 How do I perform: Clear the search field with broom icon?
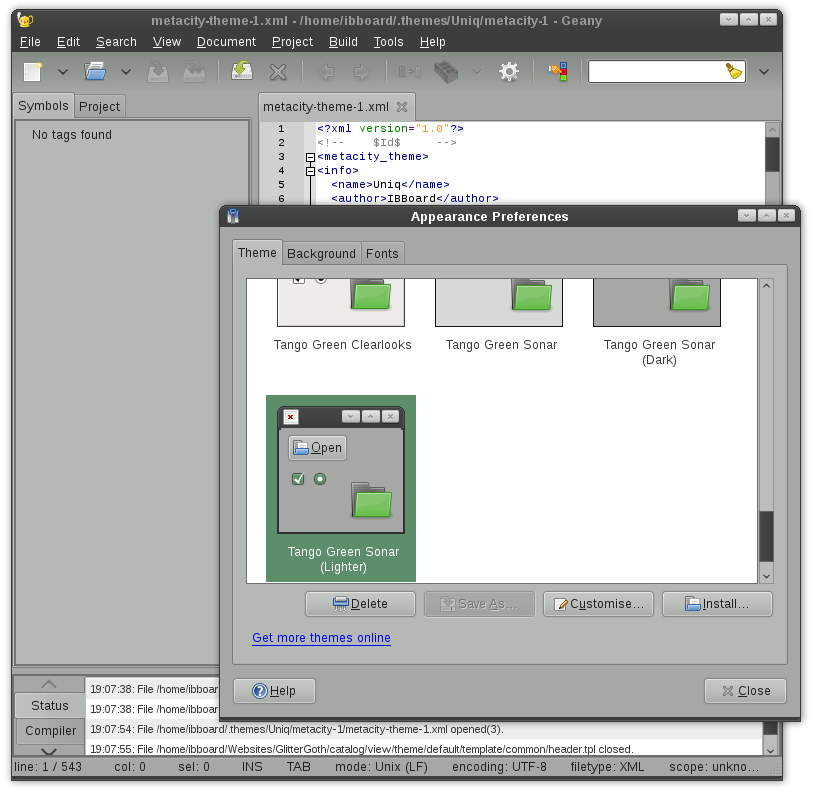tap(733, 71)
